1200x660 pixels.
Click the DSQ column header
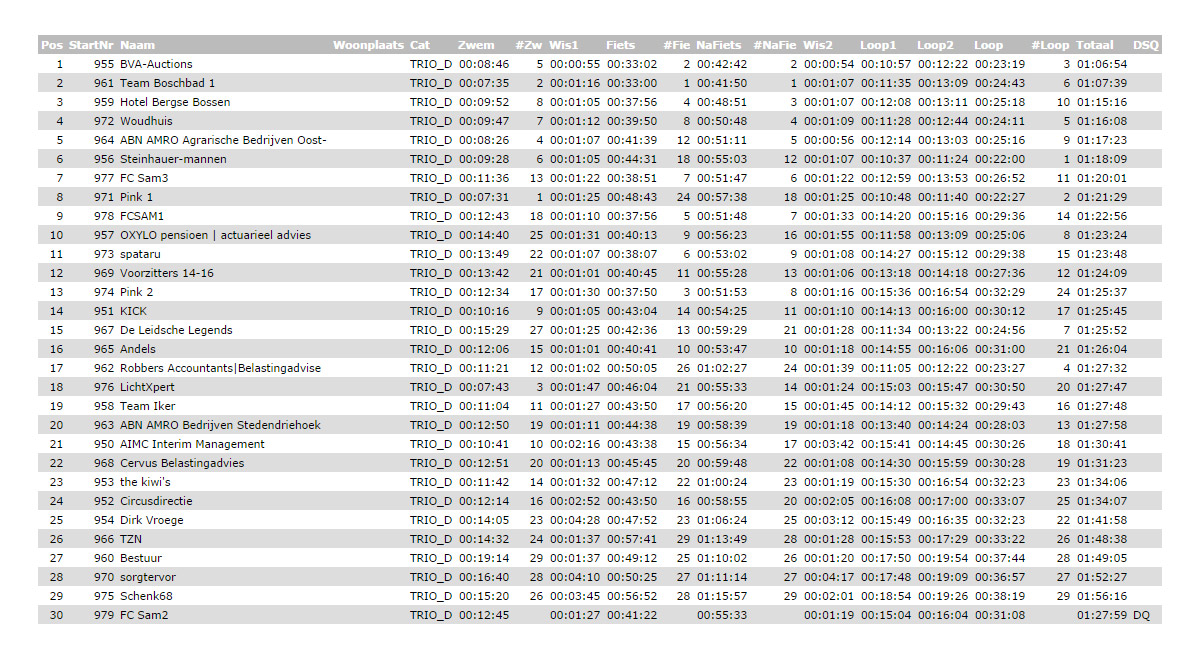1146,45
